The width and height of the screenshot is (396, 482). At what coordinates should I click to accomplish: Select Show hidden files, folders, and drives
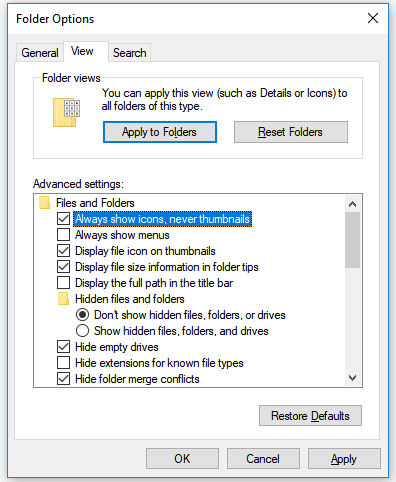[x=82, y=331]
